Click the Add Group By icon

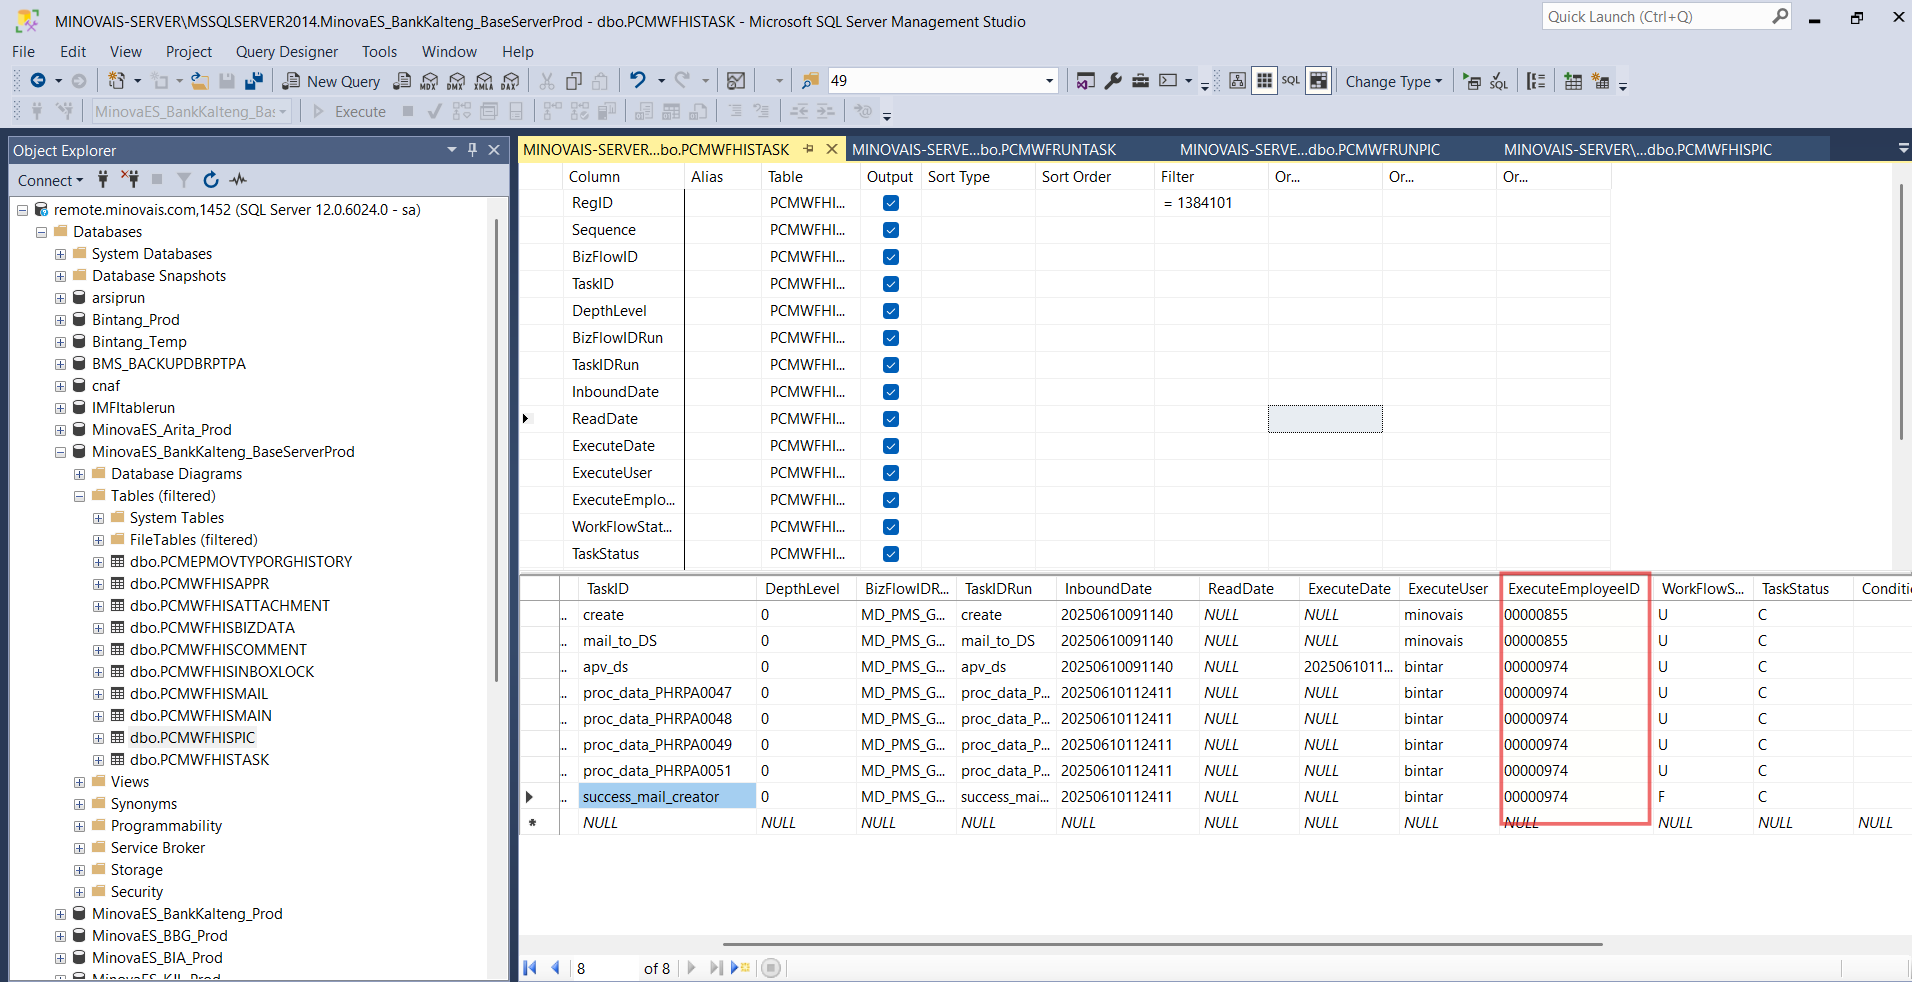[x=1536, y=82]
